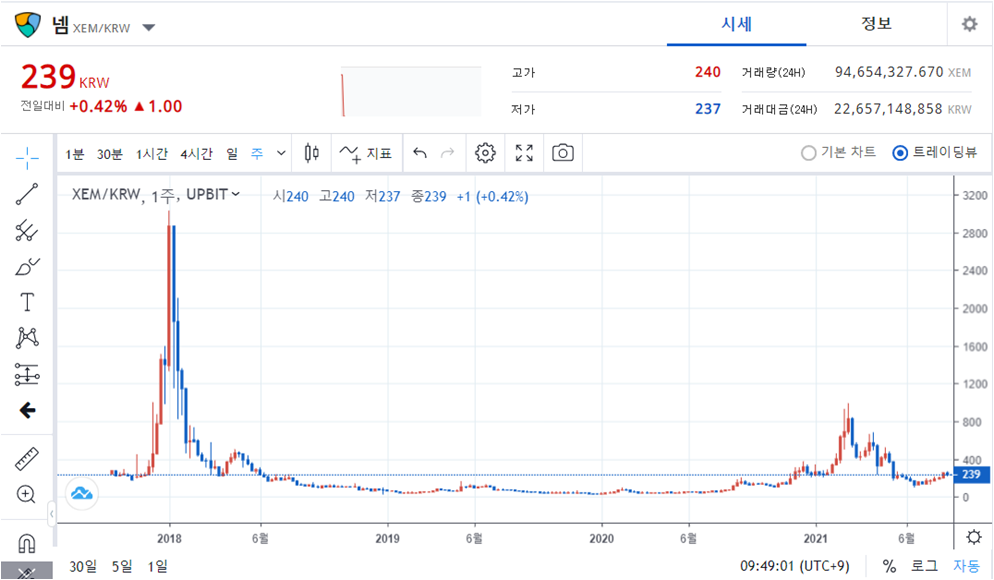Viewport: 994px width, 580px height.
Task: Take a chart snapshot with camera icon
Action: (x=562, y=153)
